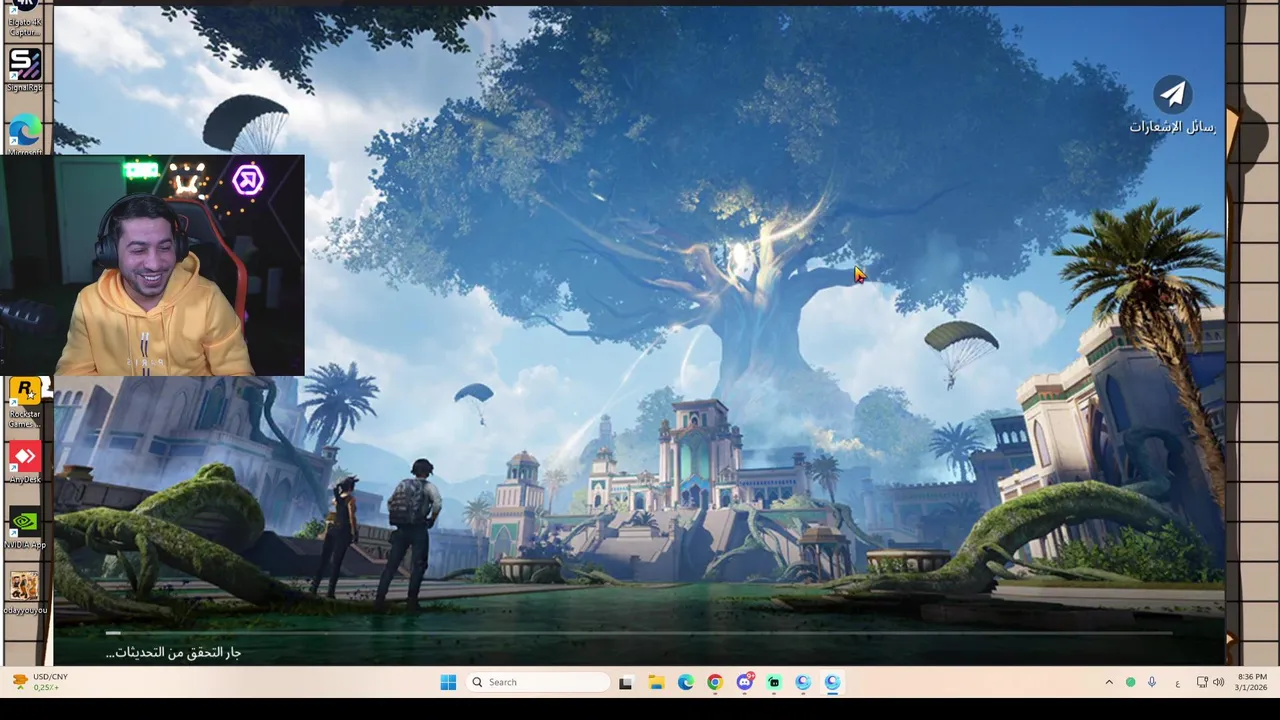Open the NVIDIA App desktop shortcut
Viewport: 1280px width, 720px height.
[x=25, y=528]
